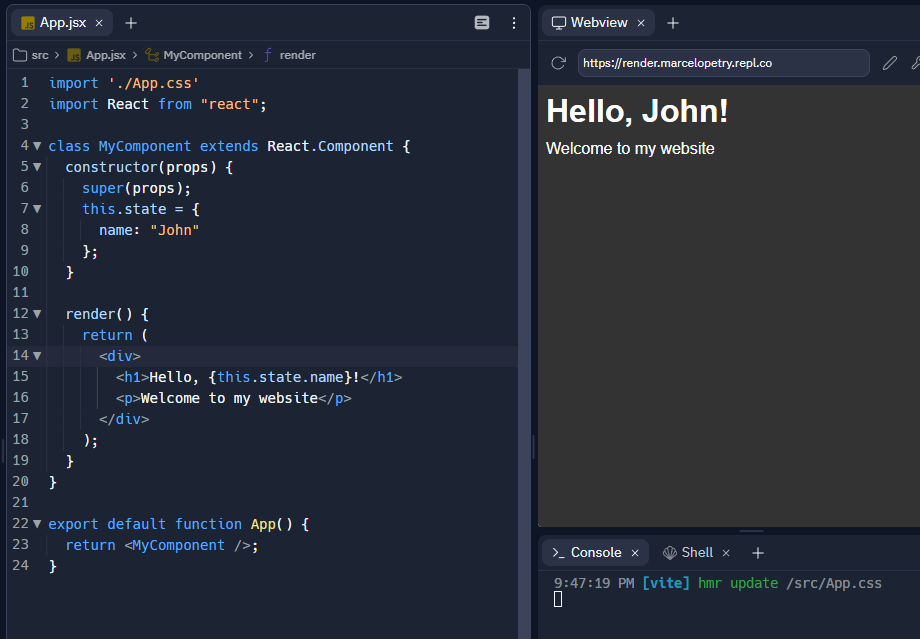Close the Console tab
This screenshot has height=639, width=920.
pyautogui.click(x=635, y=553)
